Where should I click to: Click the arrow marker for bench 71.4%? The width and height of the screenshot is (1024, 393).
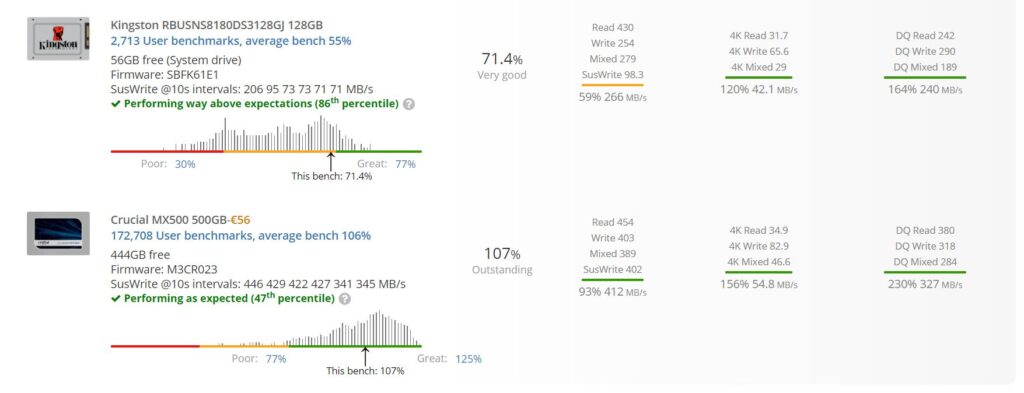[331, 161]
